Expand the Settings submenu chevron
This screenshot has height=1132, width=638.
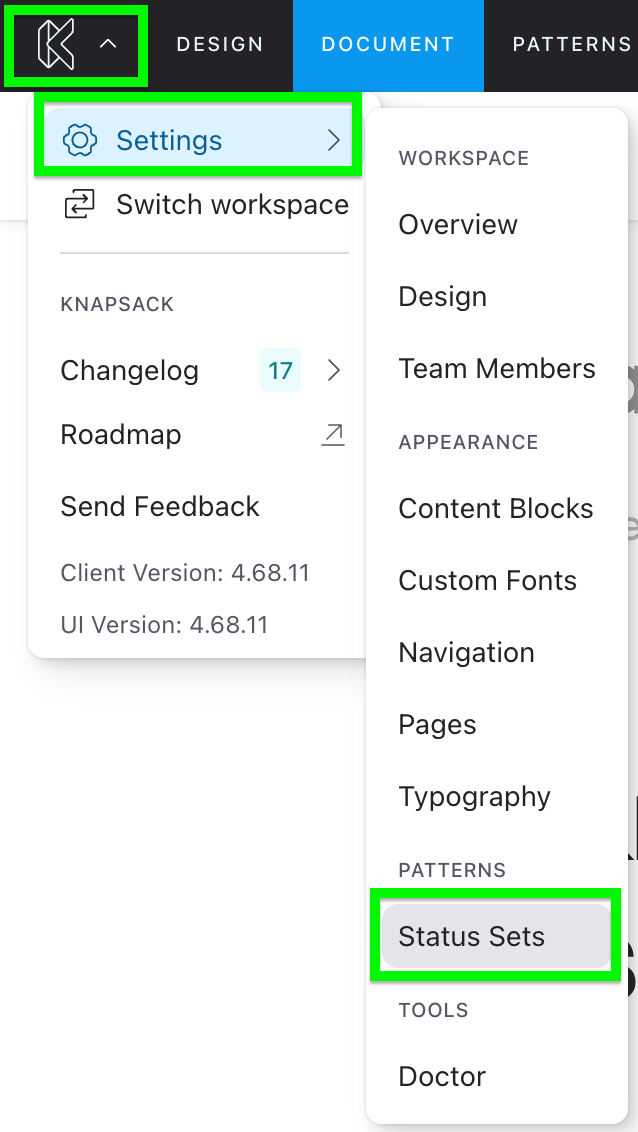pyautogui.click(x=333, y=140)
